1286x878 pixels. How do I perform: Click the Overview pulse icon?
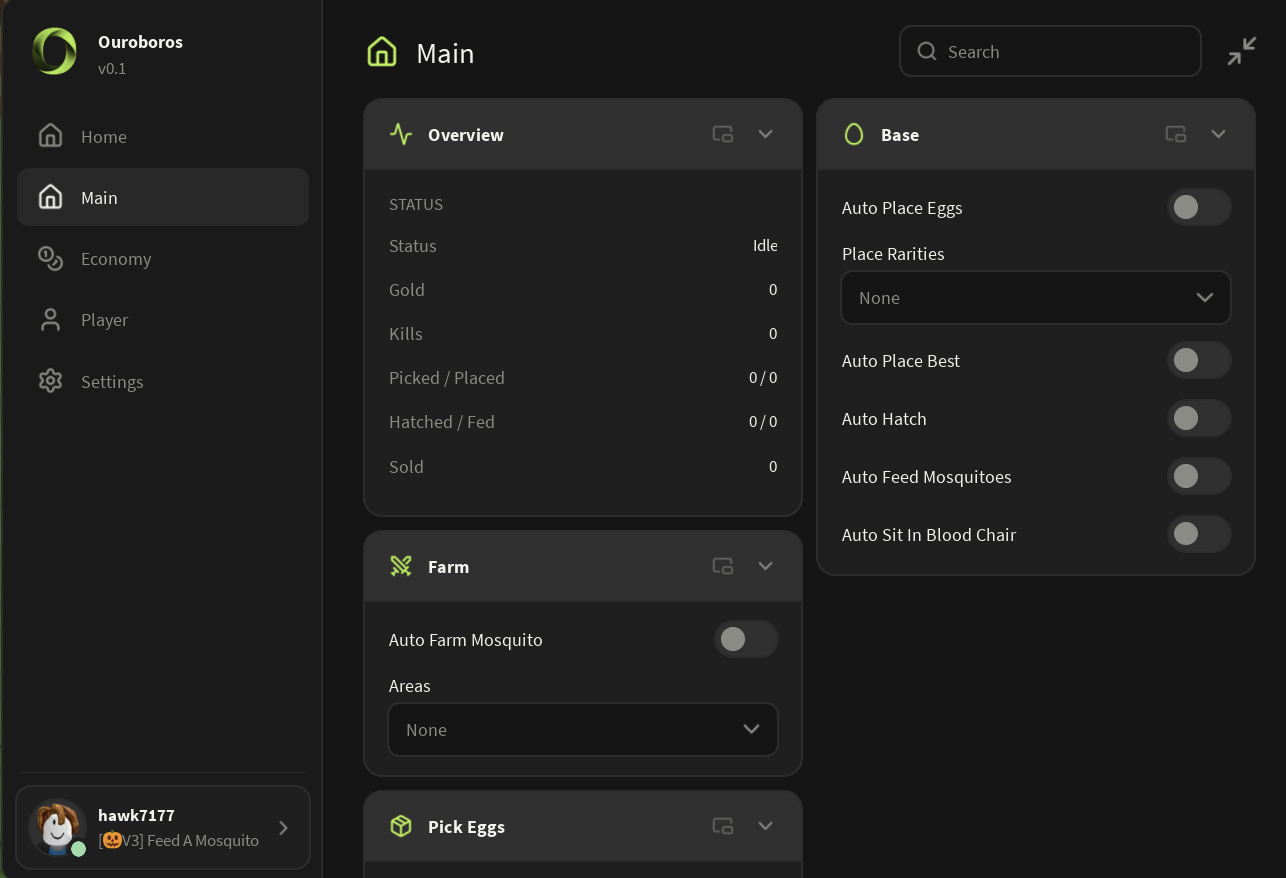point(401,134)
